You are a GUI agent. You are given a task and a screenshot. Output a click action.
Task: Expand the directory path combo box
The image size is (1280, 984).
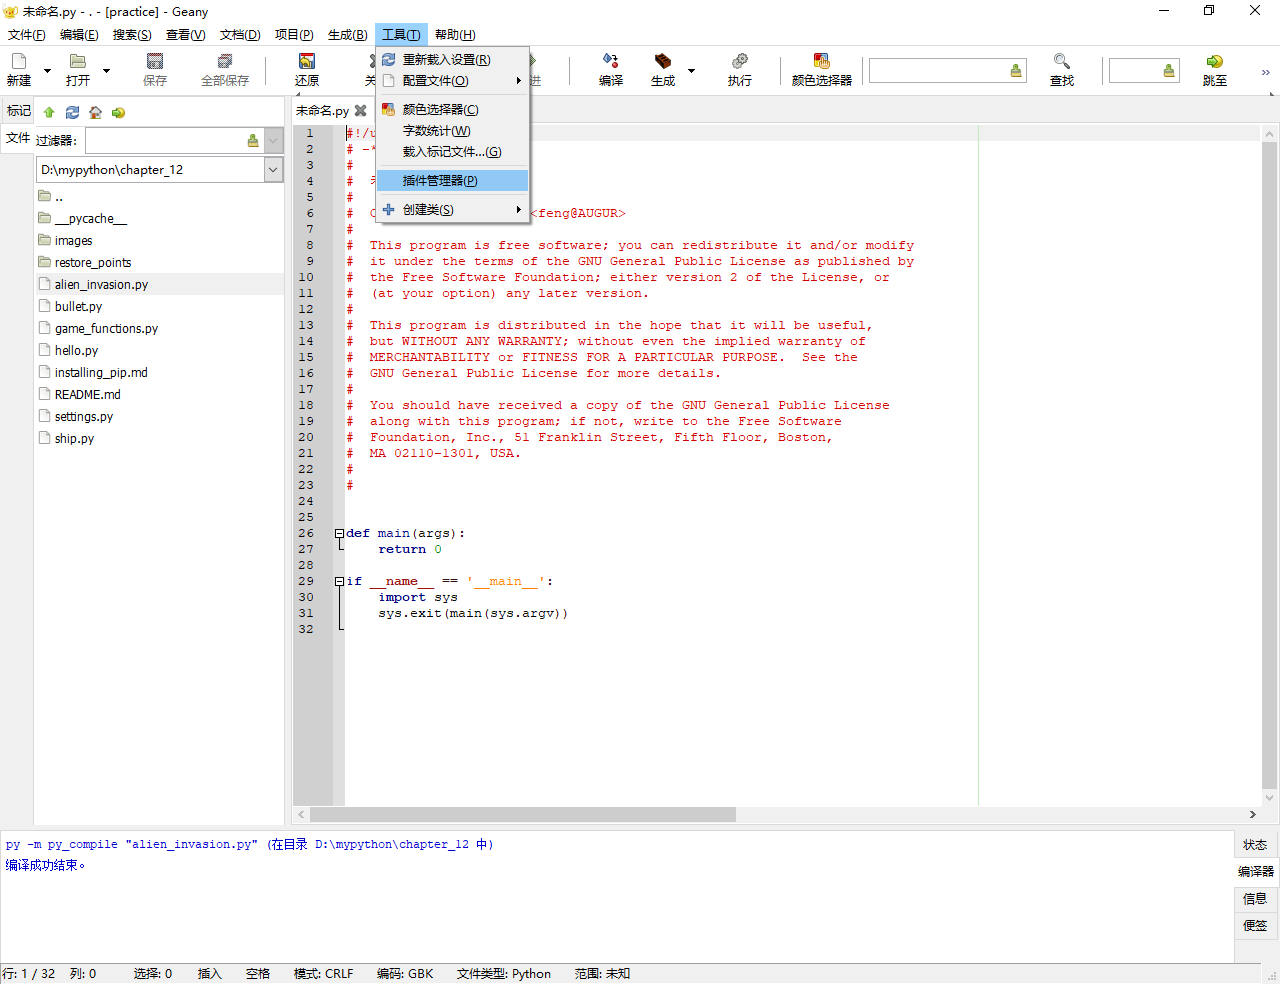point(274,170)
